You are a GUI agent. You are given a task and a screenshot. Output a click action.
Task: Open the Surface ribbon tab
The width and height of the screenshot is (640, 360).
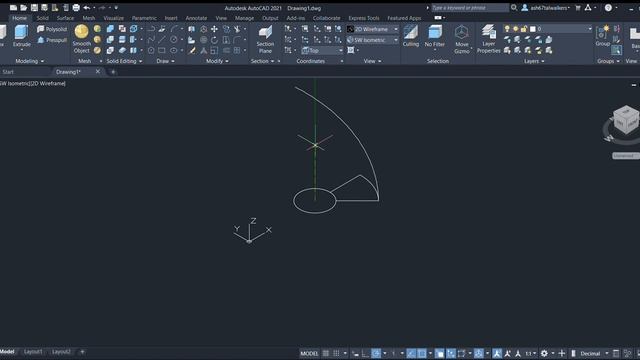65,18
